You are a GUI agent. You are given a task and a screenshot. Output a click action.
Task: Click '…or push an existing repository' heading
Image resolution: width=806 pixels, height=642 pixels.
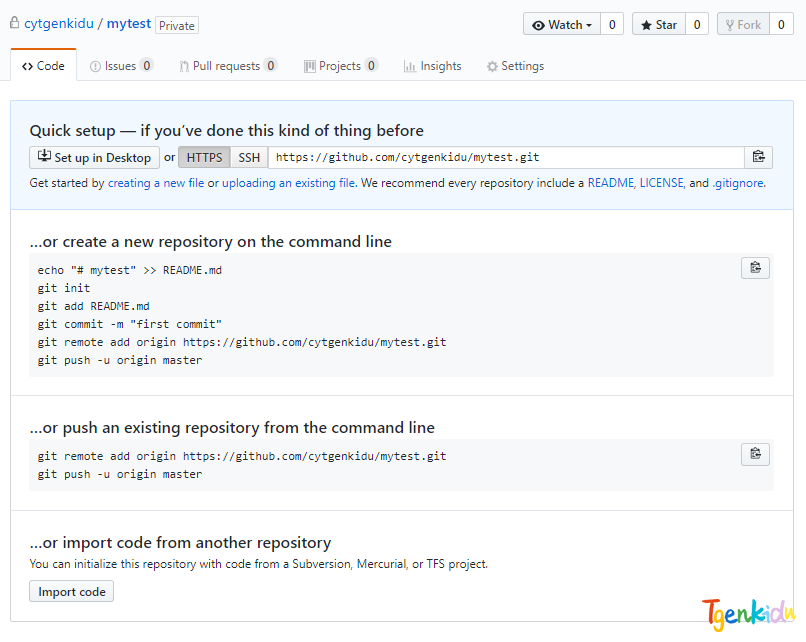(x=232, y=428)
